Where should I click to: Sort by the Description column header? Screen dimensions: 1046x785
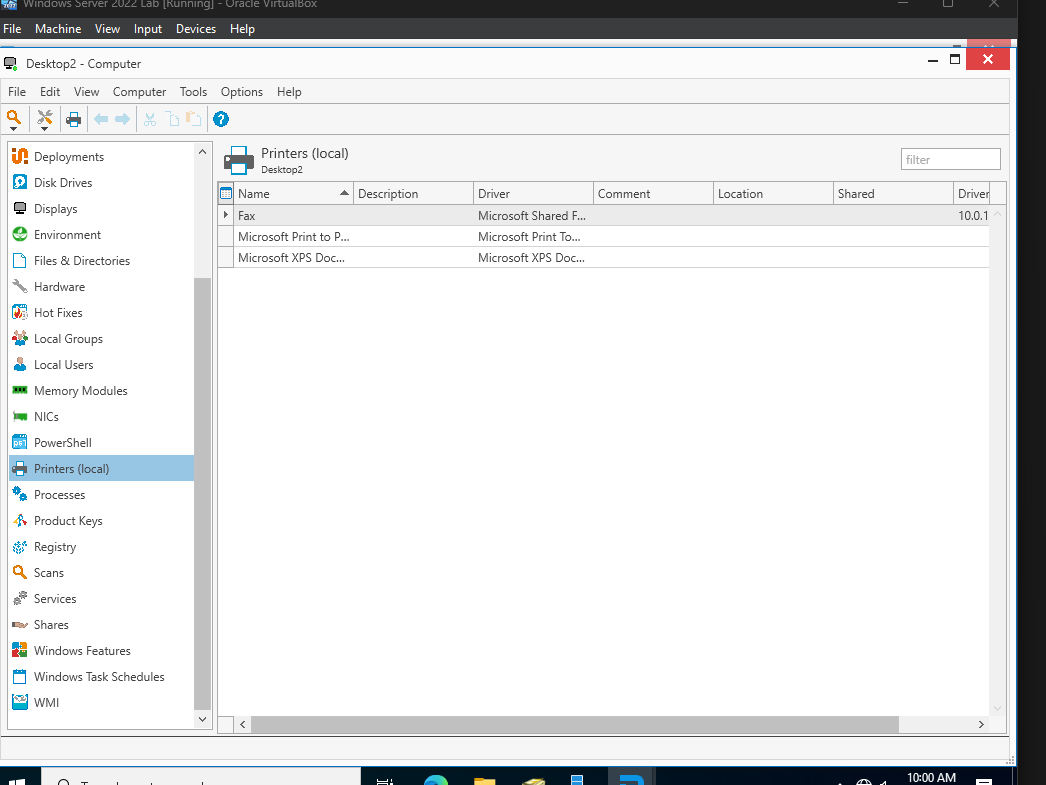click(x=413, y=193)
